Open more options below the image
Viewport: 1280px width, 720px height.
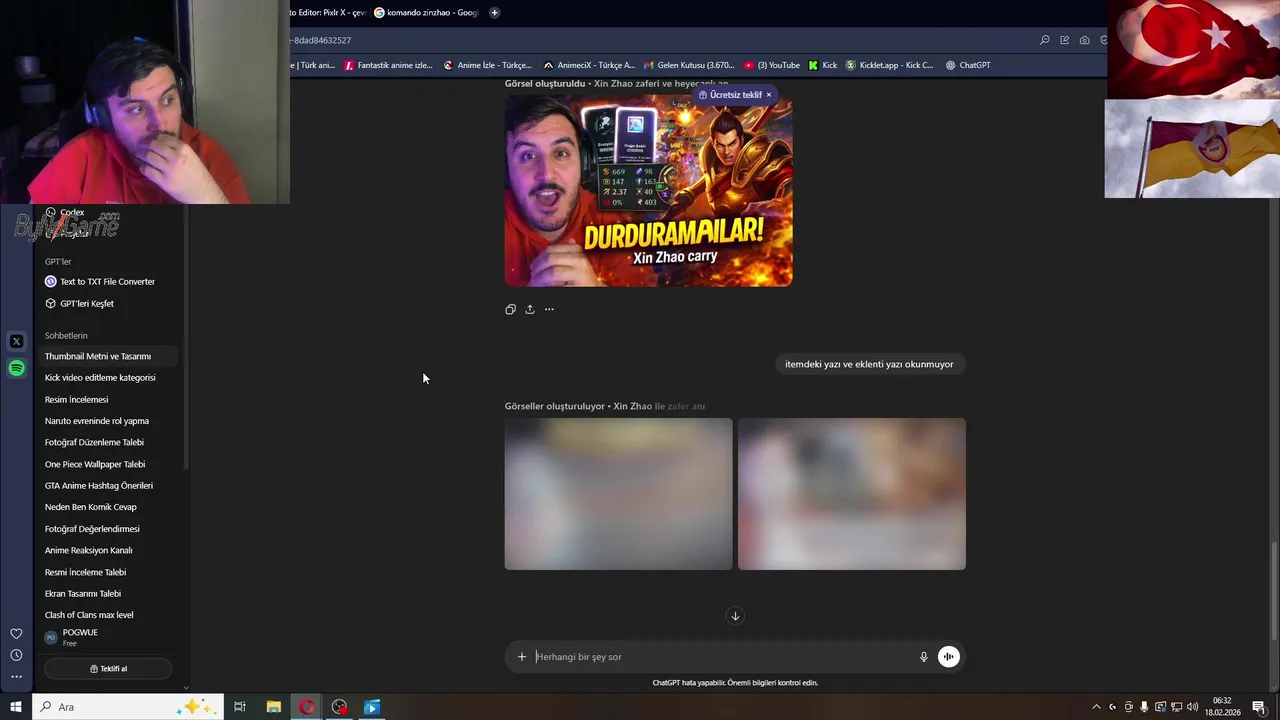tap(549, 310)
